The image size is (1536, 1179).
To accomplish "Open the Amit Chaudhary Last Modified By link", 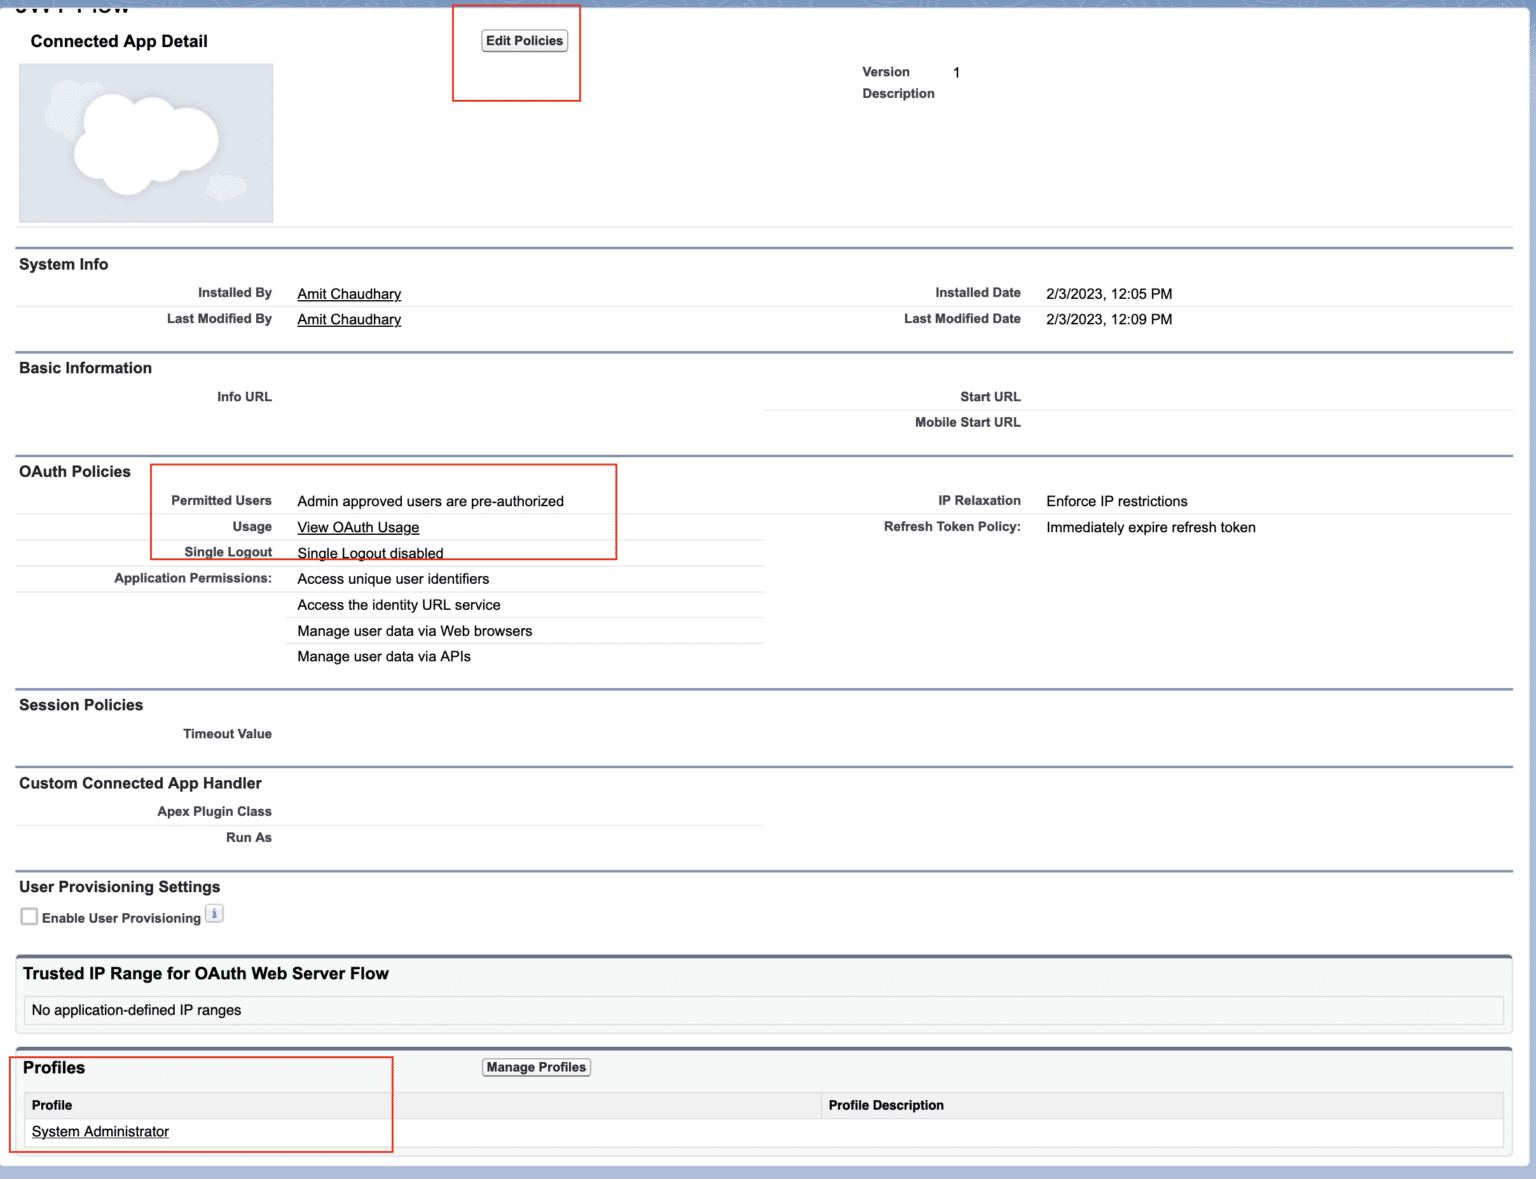I will tap(348, 319).
